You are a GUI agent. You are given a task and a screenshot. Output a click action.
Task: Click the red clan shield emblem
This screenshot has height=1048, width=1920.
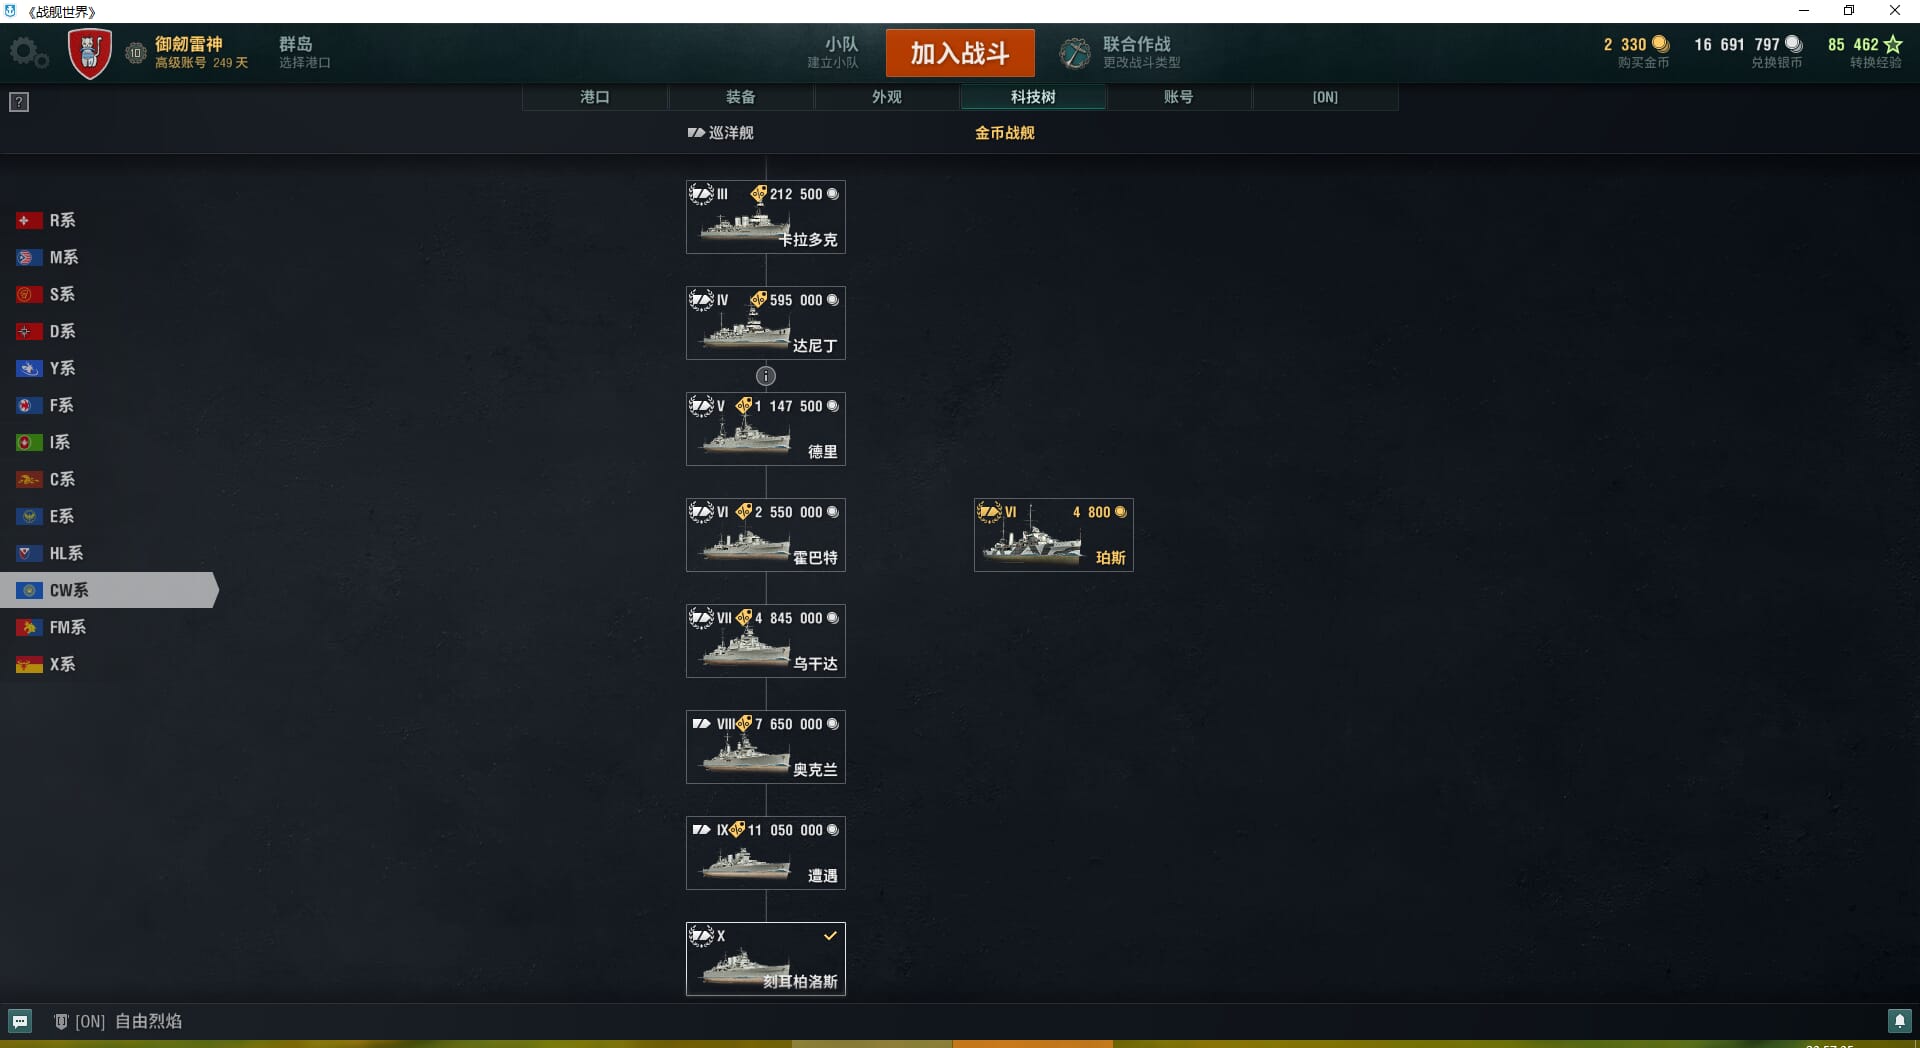coord(89,53)
